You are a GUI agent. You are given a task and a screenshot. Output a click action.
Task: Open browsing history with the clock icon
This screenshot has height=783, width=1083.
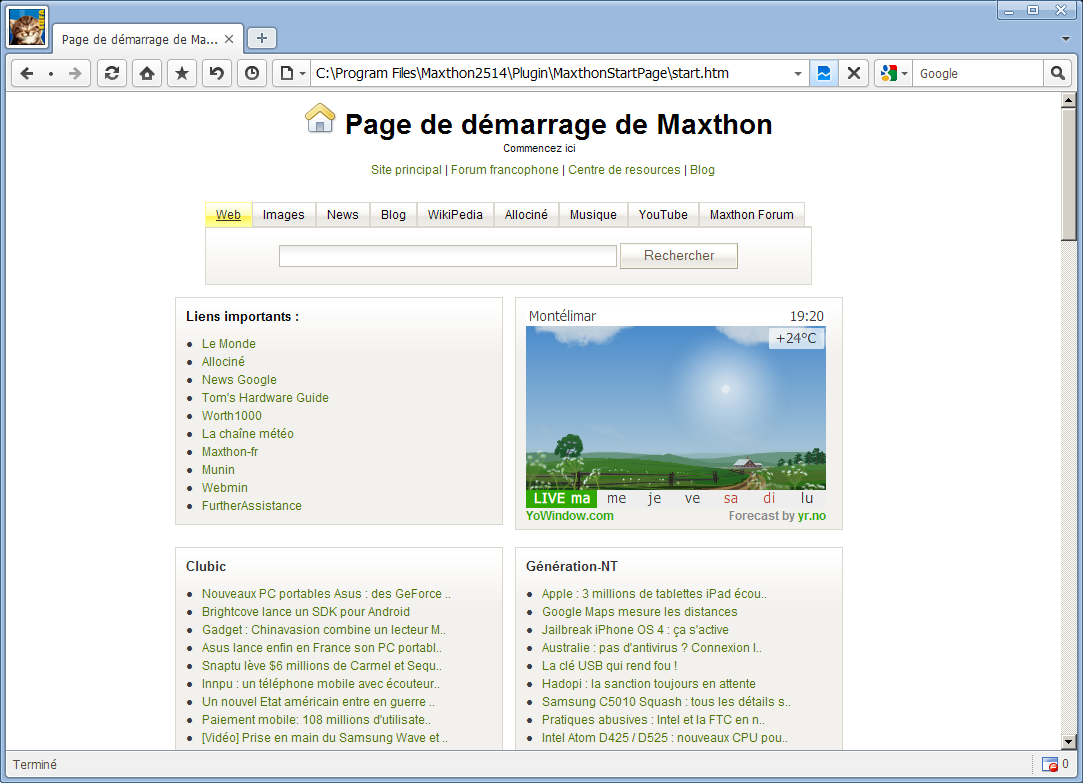(x=252, y=73)
